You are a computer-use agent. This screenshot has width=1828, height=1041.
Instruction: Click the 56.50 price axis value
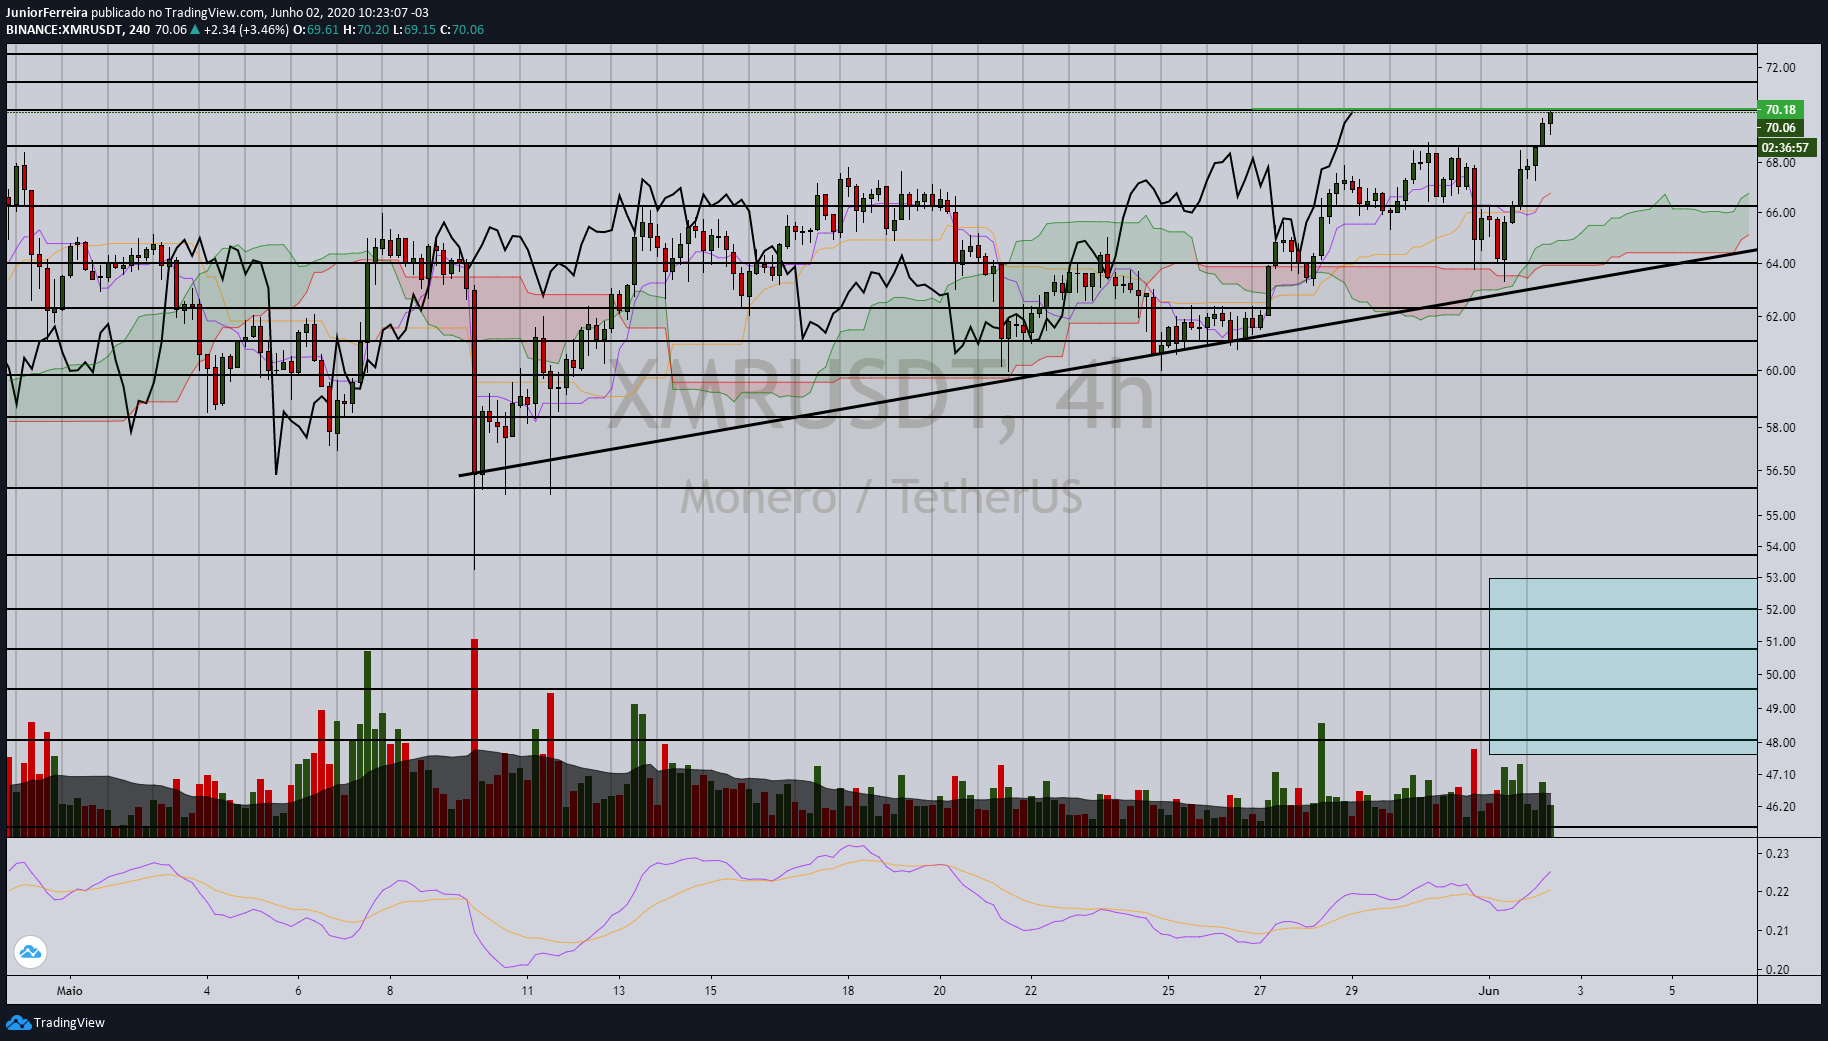pos(1780,470)
